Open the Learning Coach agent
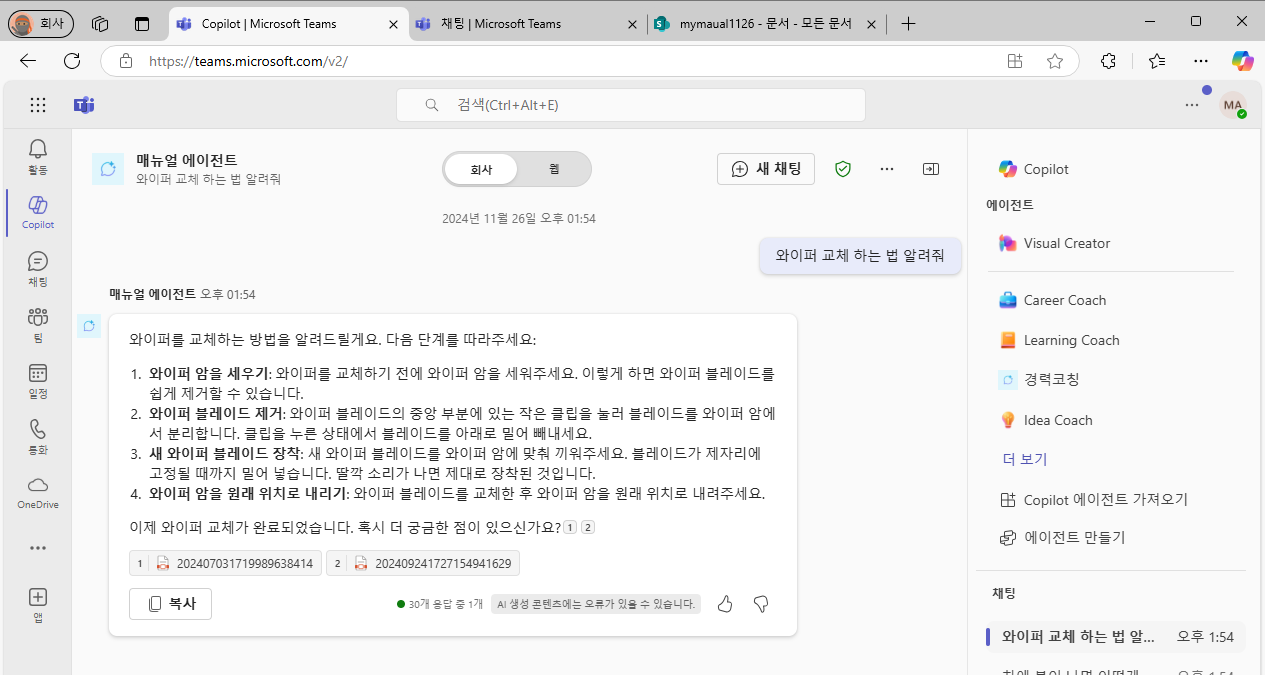This screenshot has height=675, width=1265. [1059, 340]
